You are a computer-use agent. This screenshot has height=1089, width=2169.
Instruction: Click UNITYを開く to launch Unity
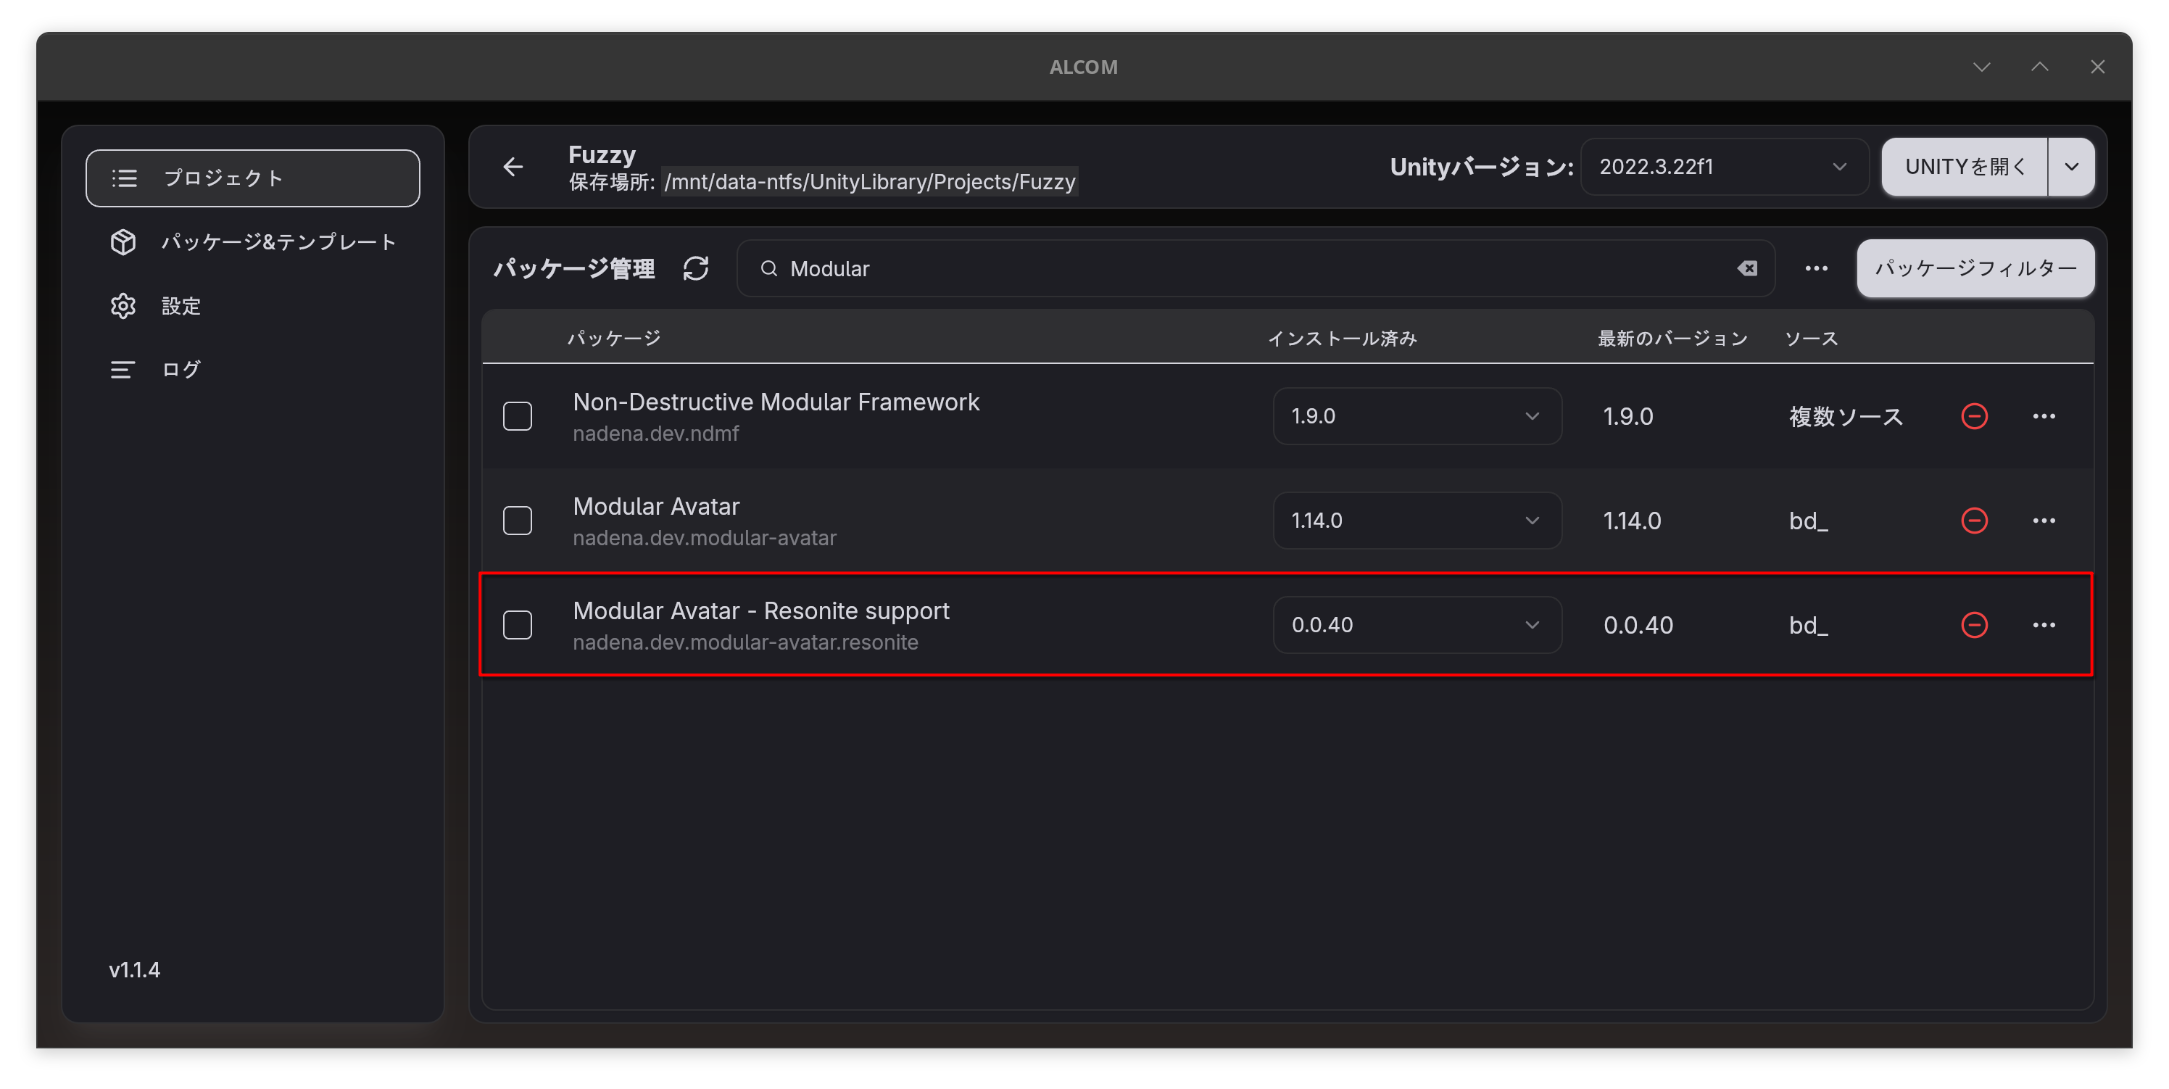tap(1963, 166)
